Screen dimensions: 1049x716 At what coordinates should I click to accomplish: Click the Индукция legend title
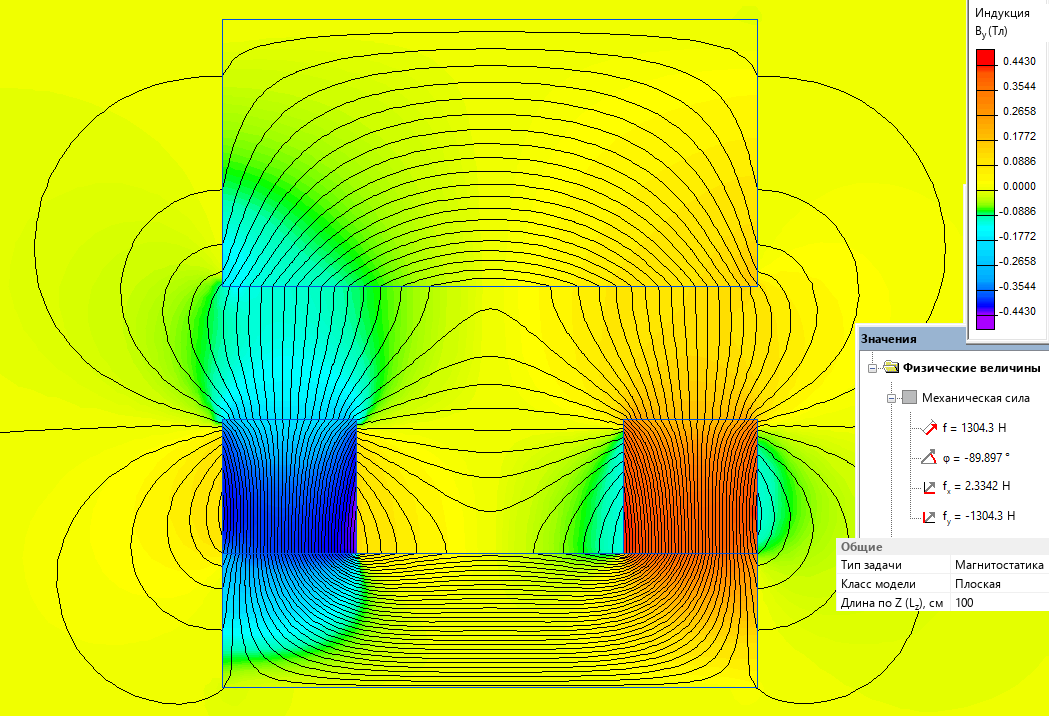pyautogui.click(x=1002, y=13)
